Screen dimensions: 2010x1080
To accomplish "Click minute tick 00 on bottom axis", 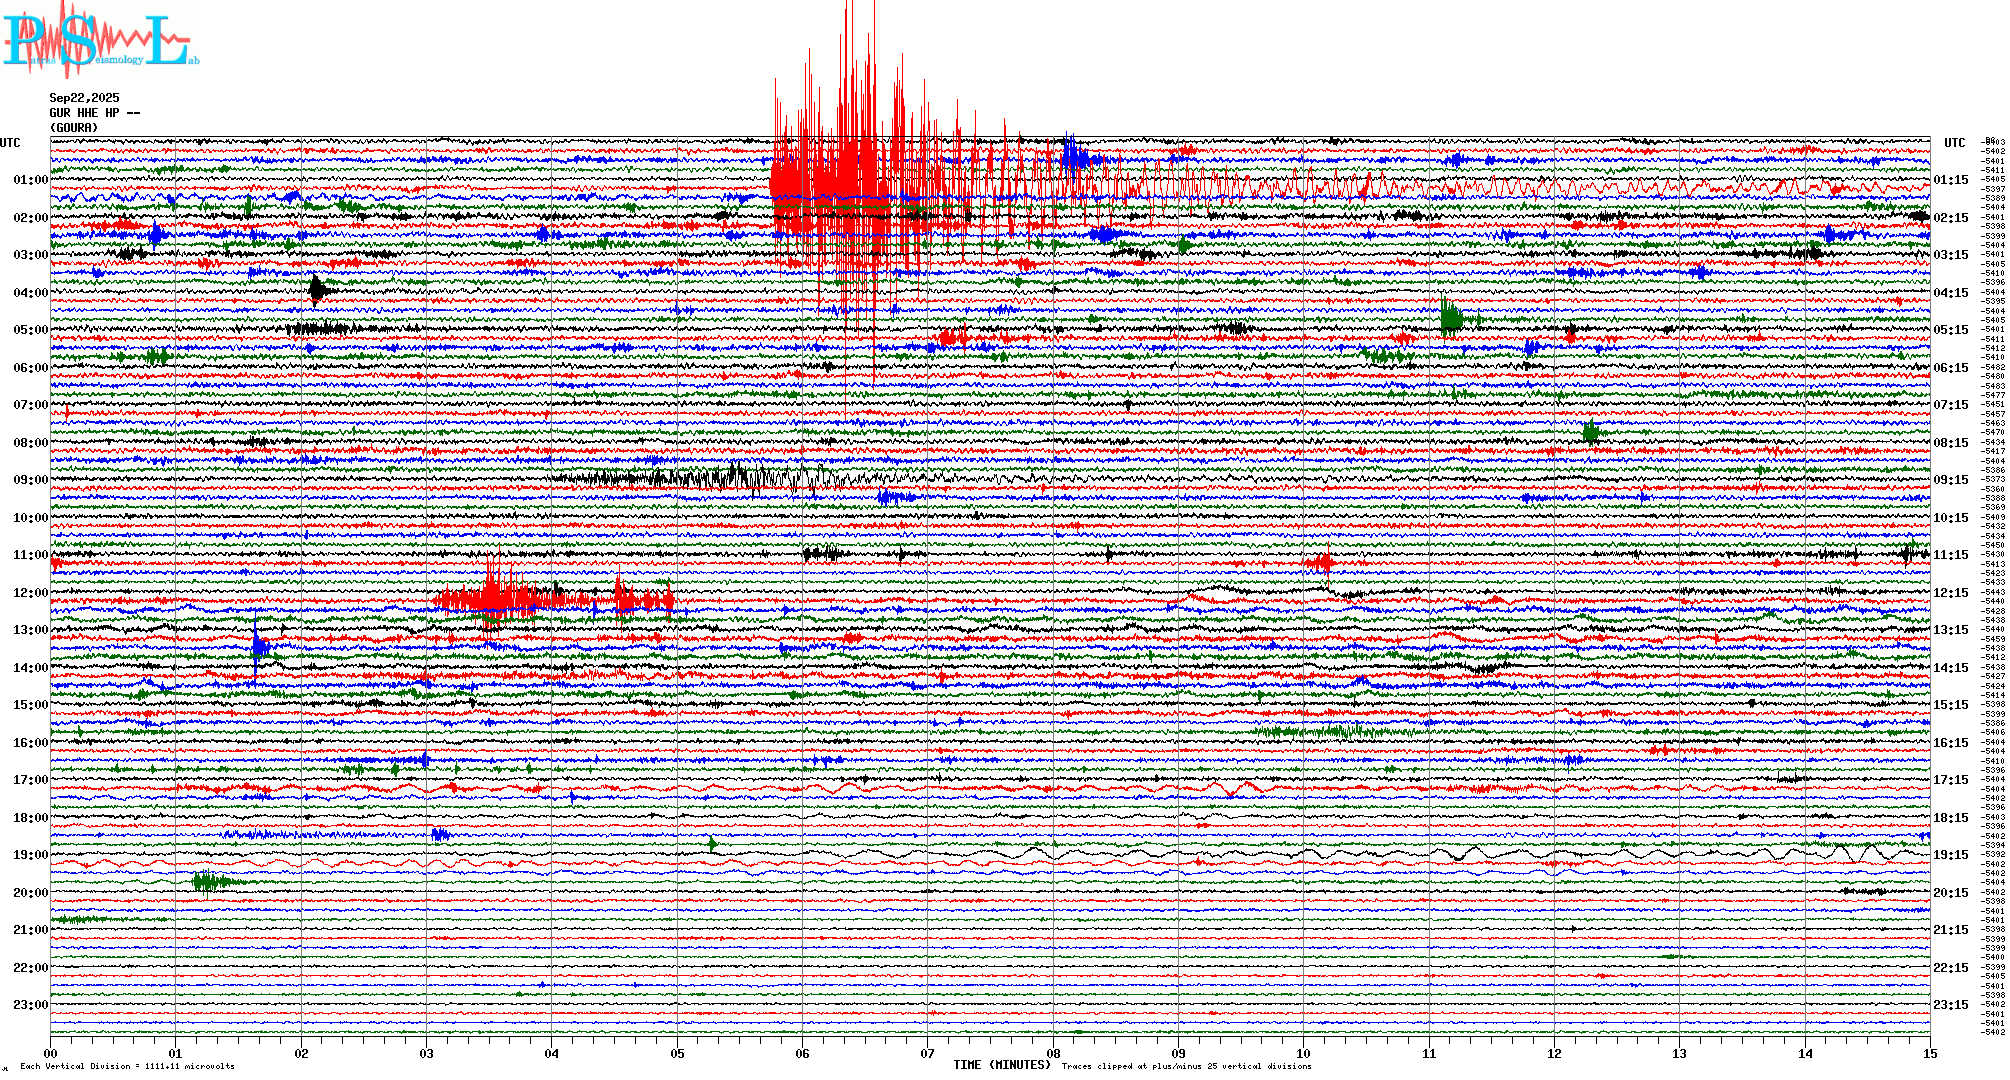I will [x=51, y=1054].
